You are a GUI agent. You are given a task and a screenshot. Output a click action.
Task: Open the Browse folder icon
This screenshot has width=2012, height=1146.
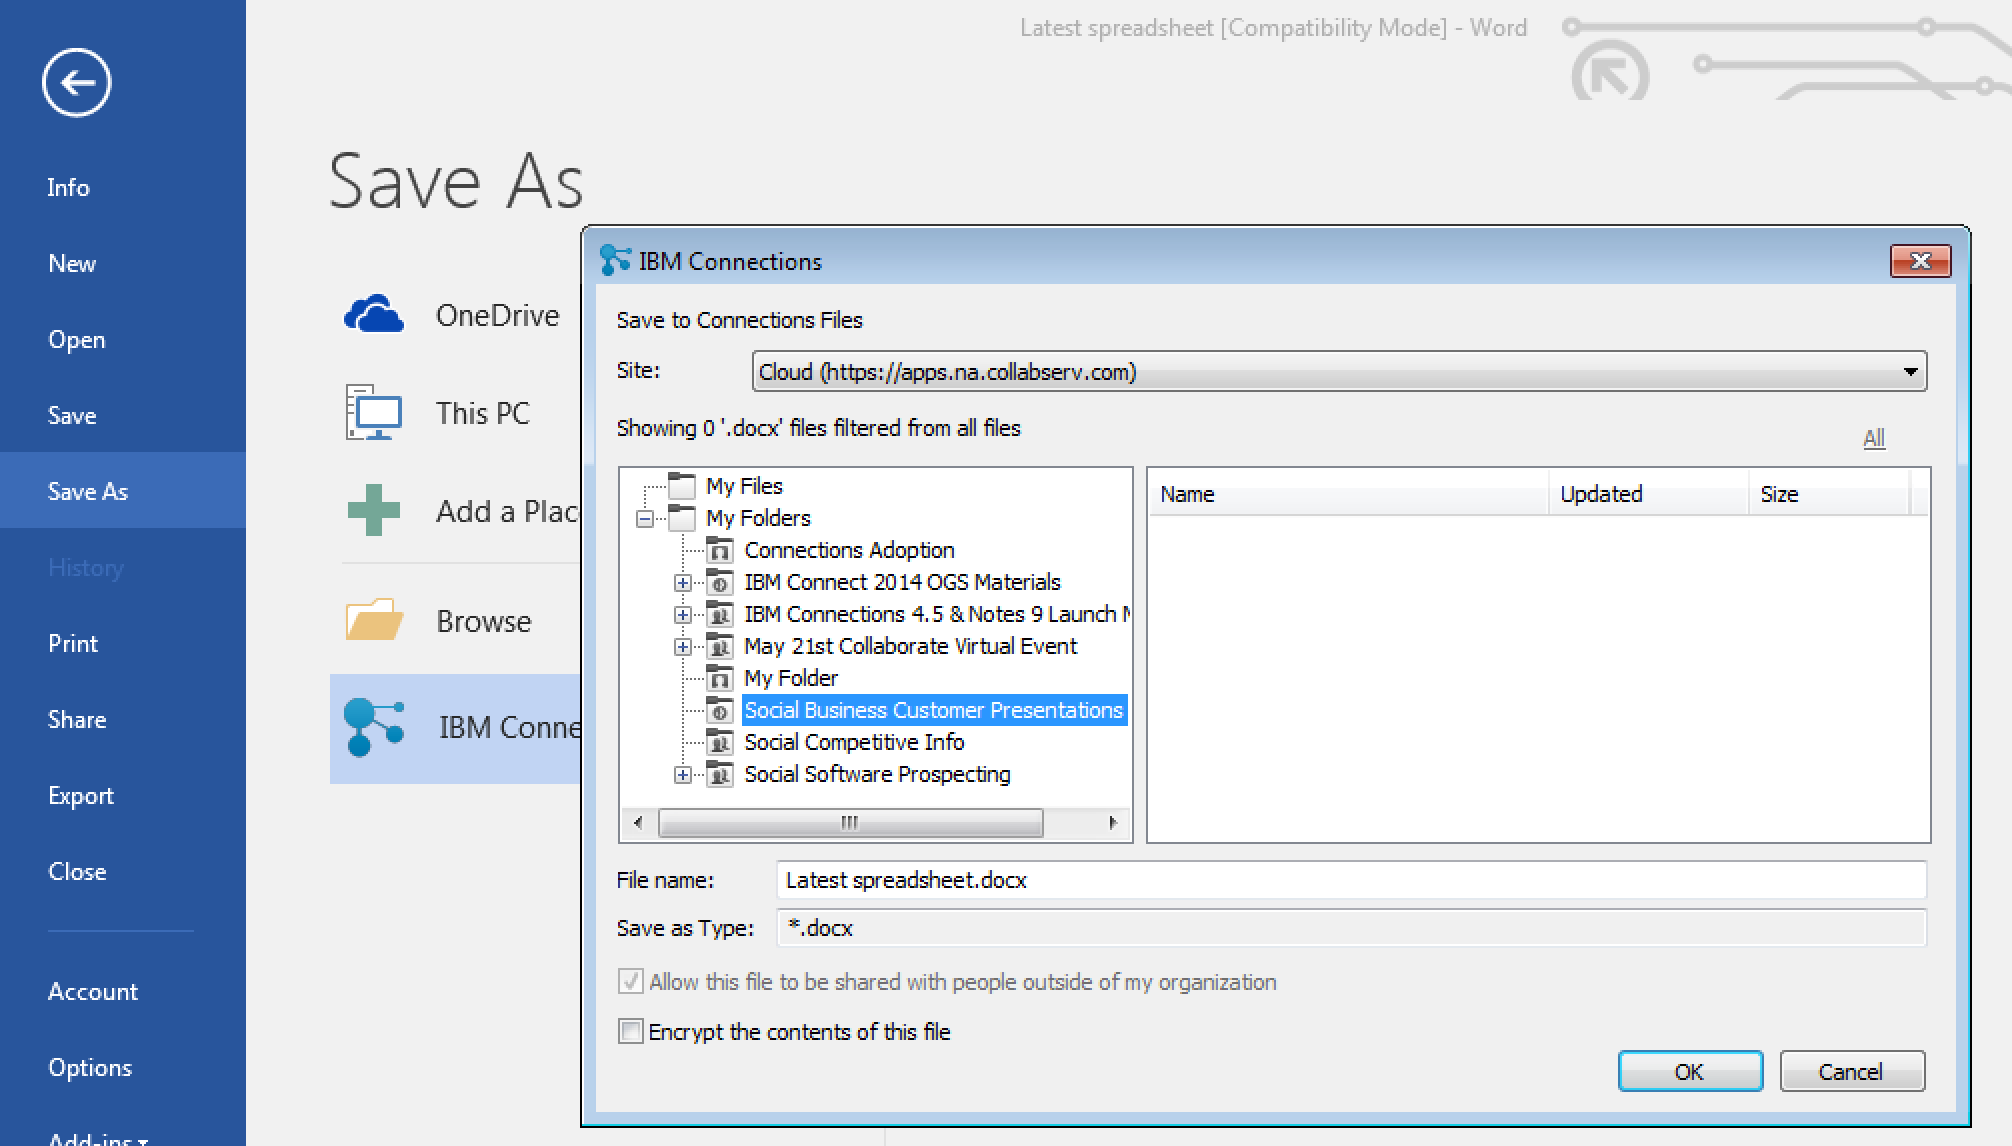click(x=373, y=621)
